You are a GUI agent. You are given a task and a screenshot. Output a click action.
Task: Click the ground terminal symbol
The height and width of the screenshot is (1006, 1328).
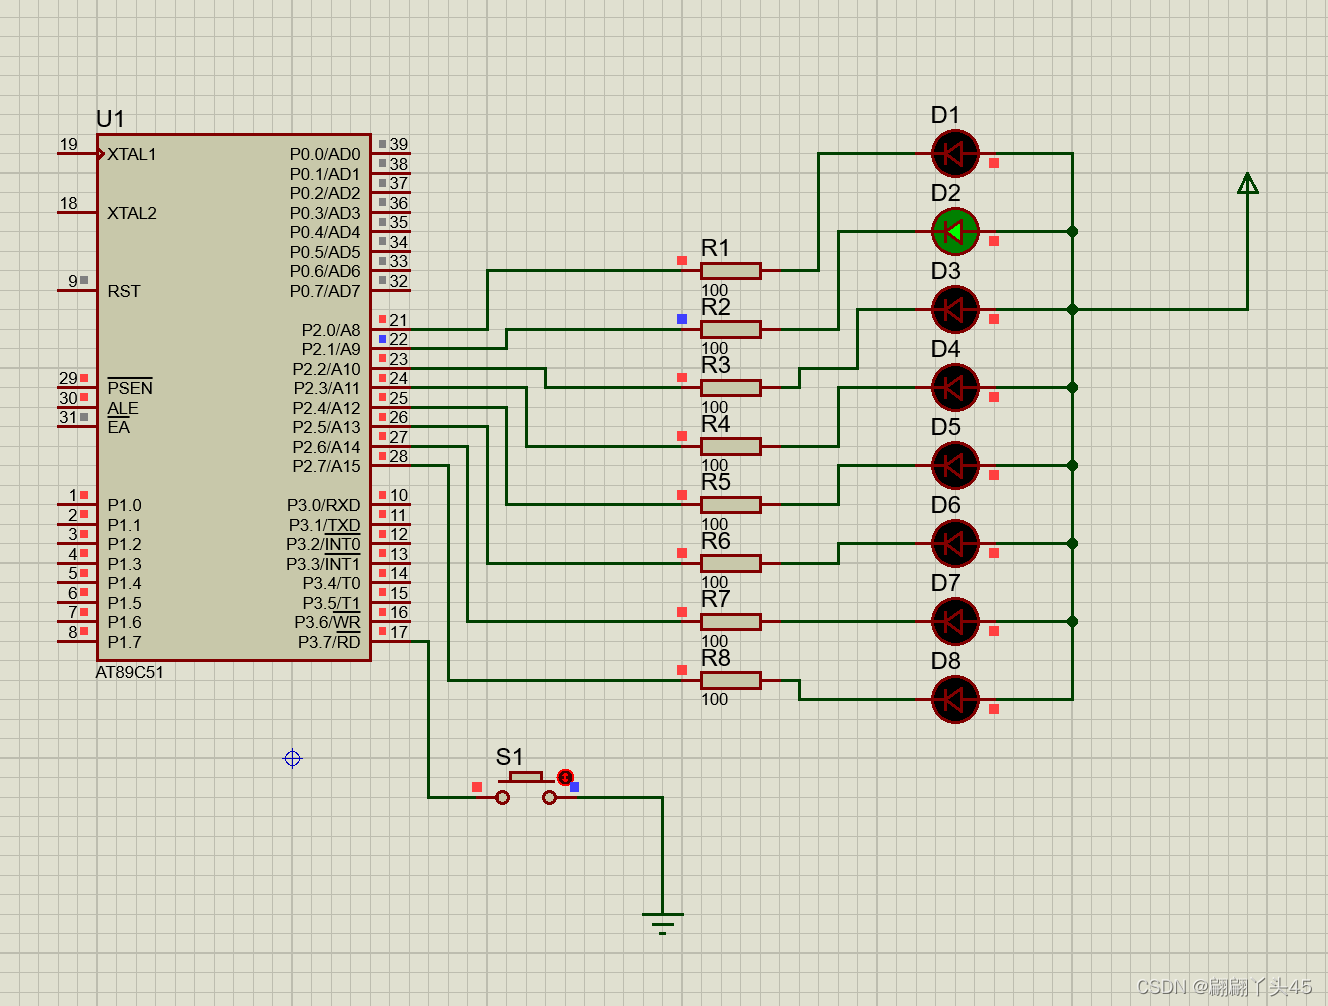click(x=662, y=923)
